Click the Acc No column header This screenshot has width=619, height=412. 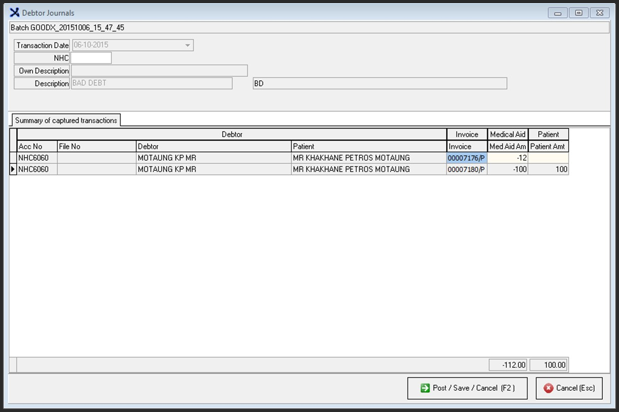(36, 146)
